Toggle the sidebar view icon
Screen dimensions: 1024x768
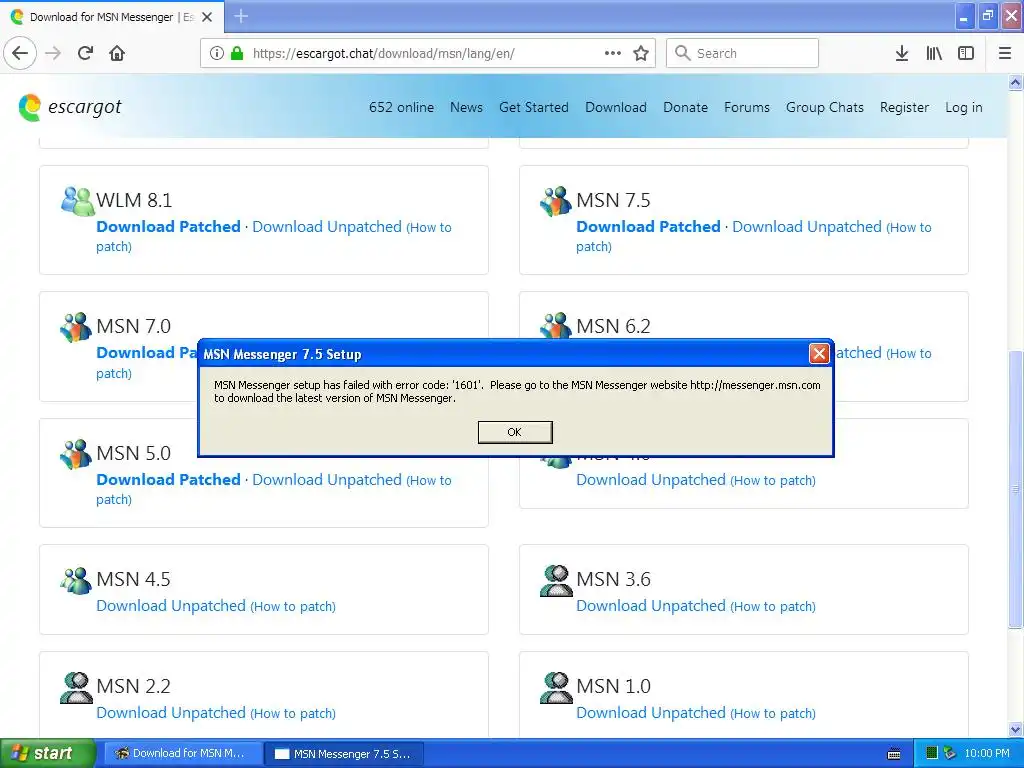tap(966, 53)
